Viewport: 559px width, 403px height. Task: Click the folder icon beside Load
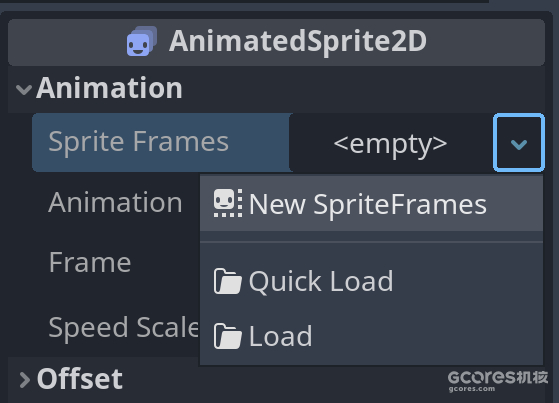pyautogui.click(x=227, y=336)
